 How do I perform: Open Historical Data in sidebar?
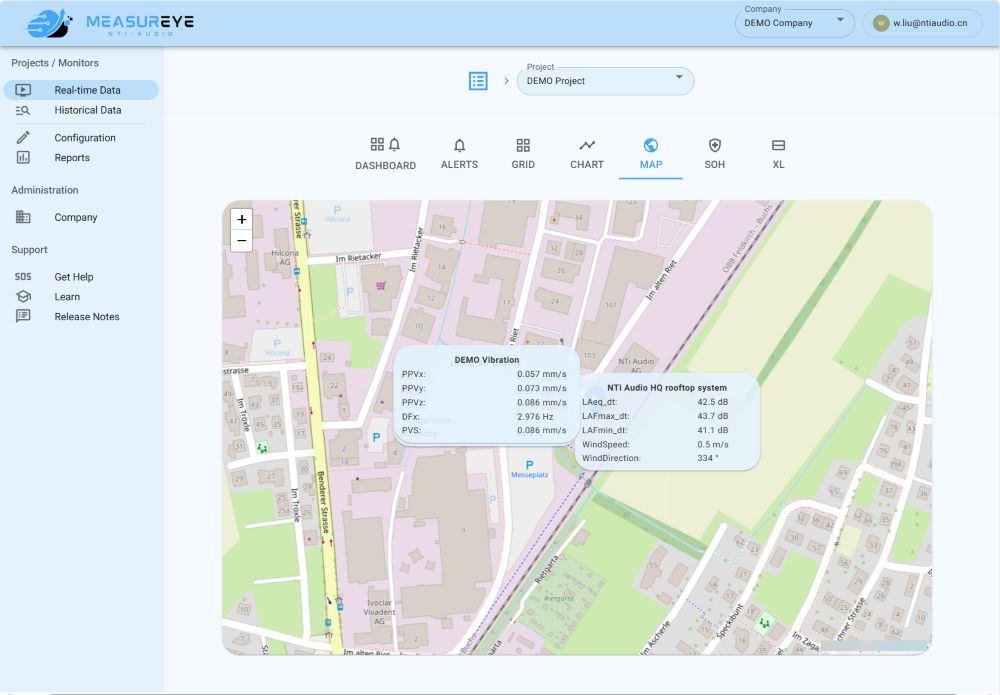coord(87,110)
